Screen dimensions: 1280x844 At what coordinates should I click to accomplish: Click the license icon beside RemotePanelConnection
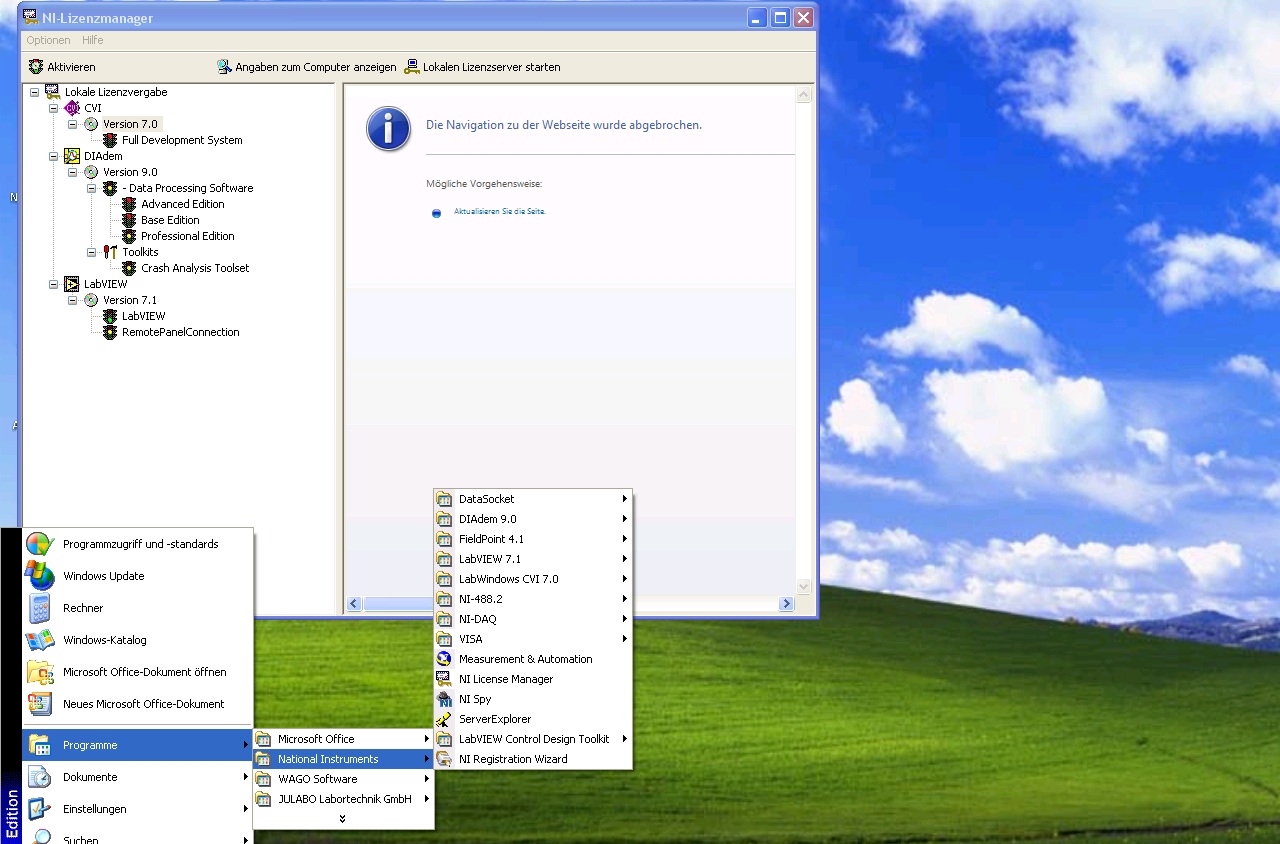tap(110, 332)
